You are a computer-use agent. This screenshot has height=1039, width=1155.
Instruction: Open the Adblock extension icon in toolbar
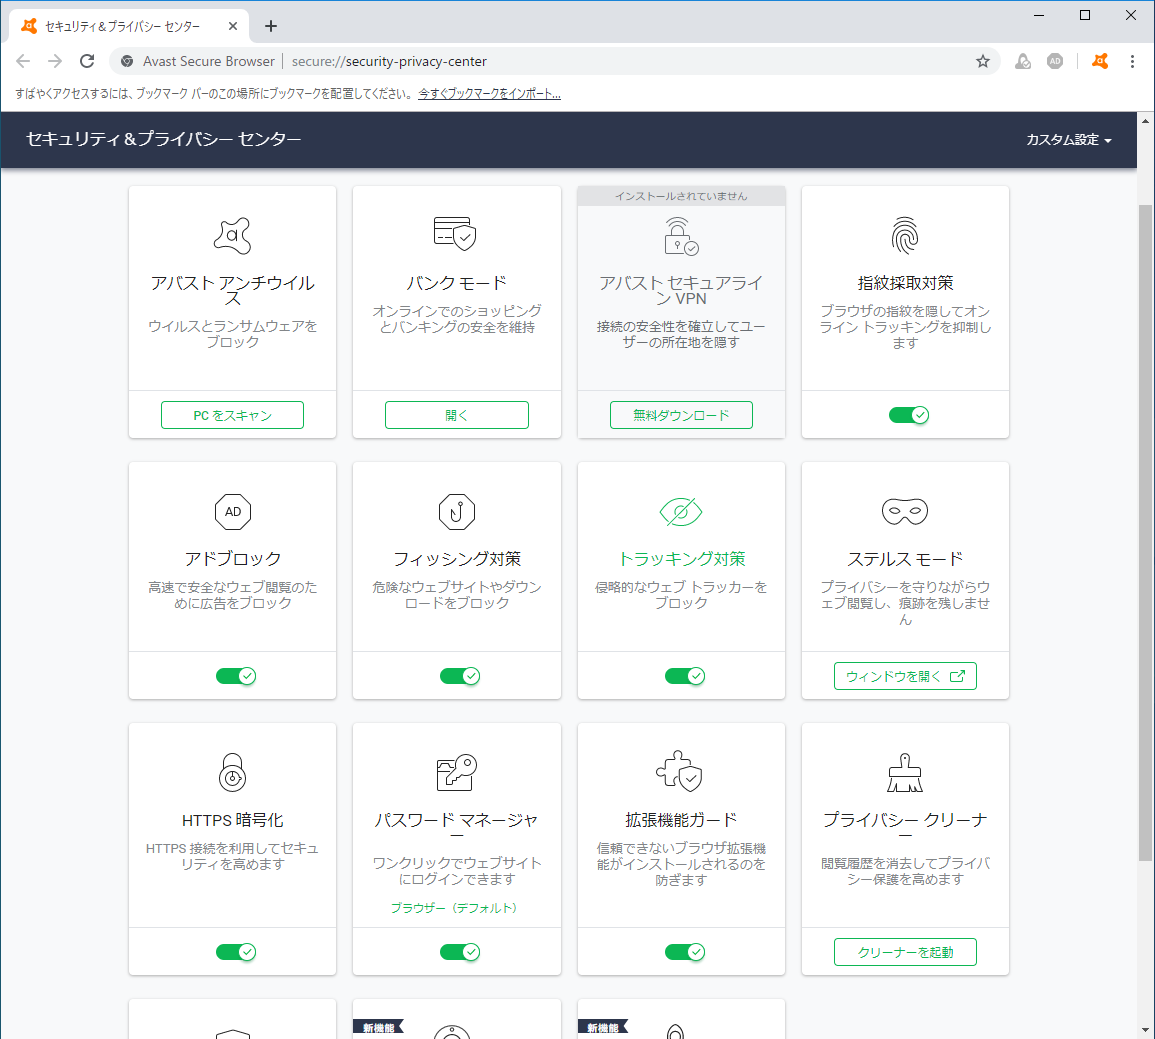[1055, 61]
